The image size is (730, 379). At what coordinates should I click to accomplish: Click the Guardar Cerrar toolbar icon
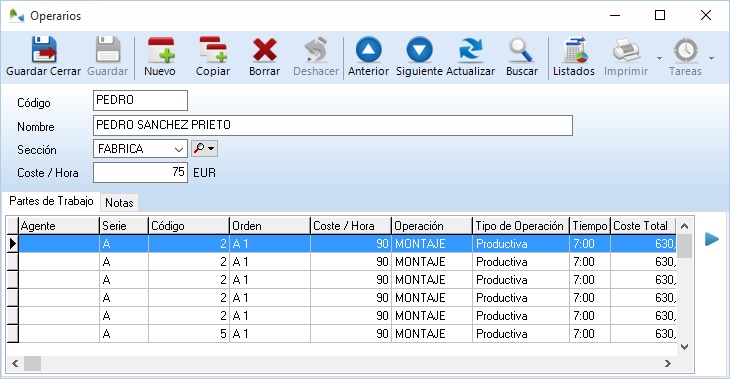44,50
